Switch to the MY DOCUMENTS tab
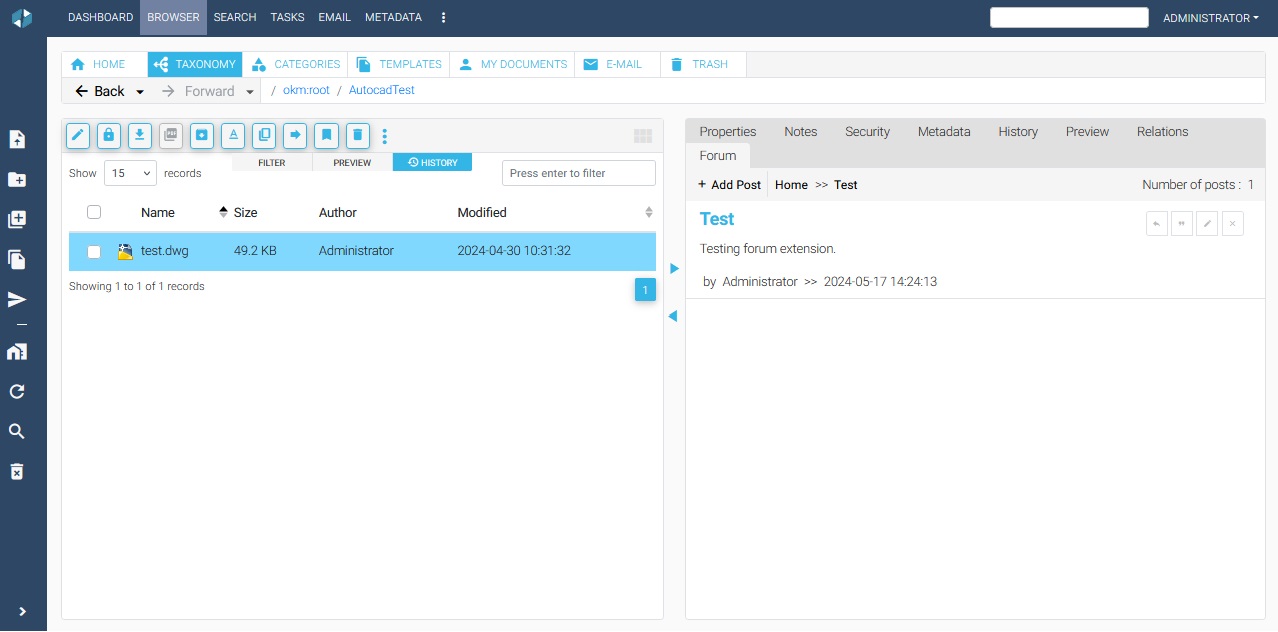Image resolution: width=1278 pixels, height=632 pixels. 512,64
